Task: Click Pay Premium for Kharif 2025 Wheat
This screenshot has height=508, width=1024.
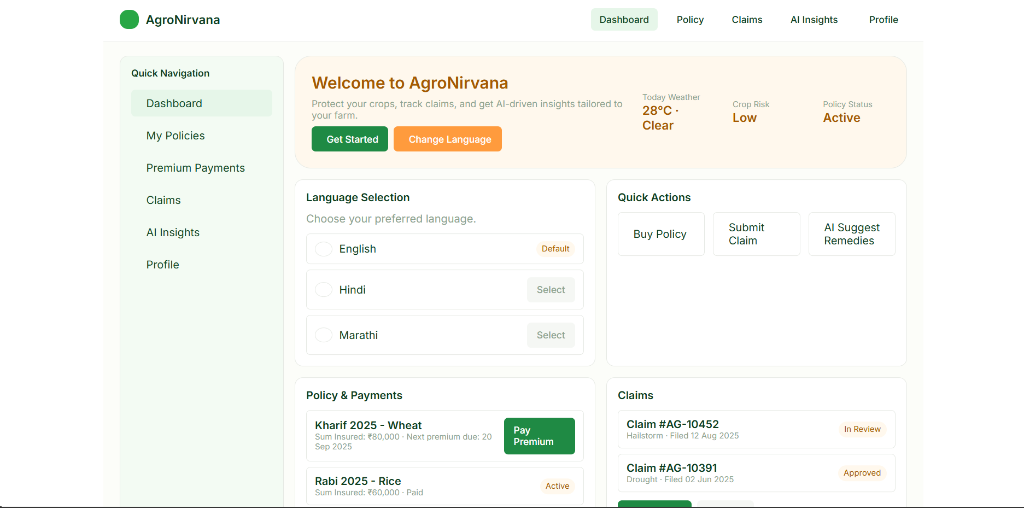Action: pyautogui.click(x=539, y=436)
